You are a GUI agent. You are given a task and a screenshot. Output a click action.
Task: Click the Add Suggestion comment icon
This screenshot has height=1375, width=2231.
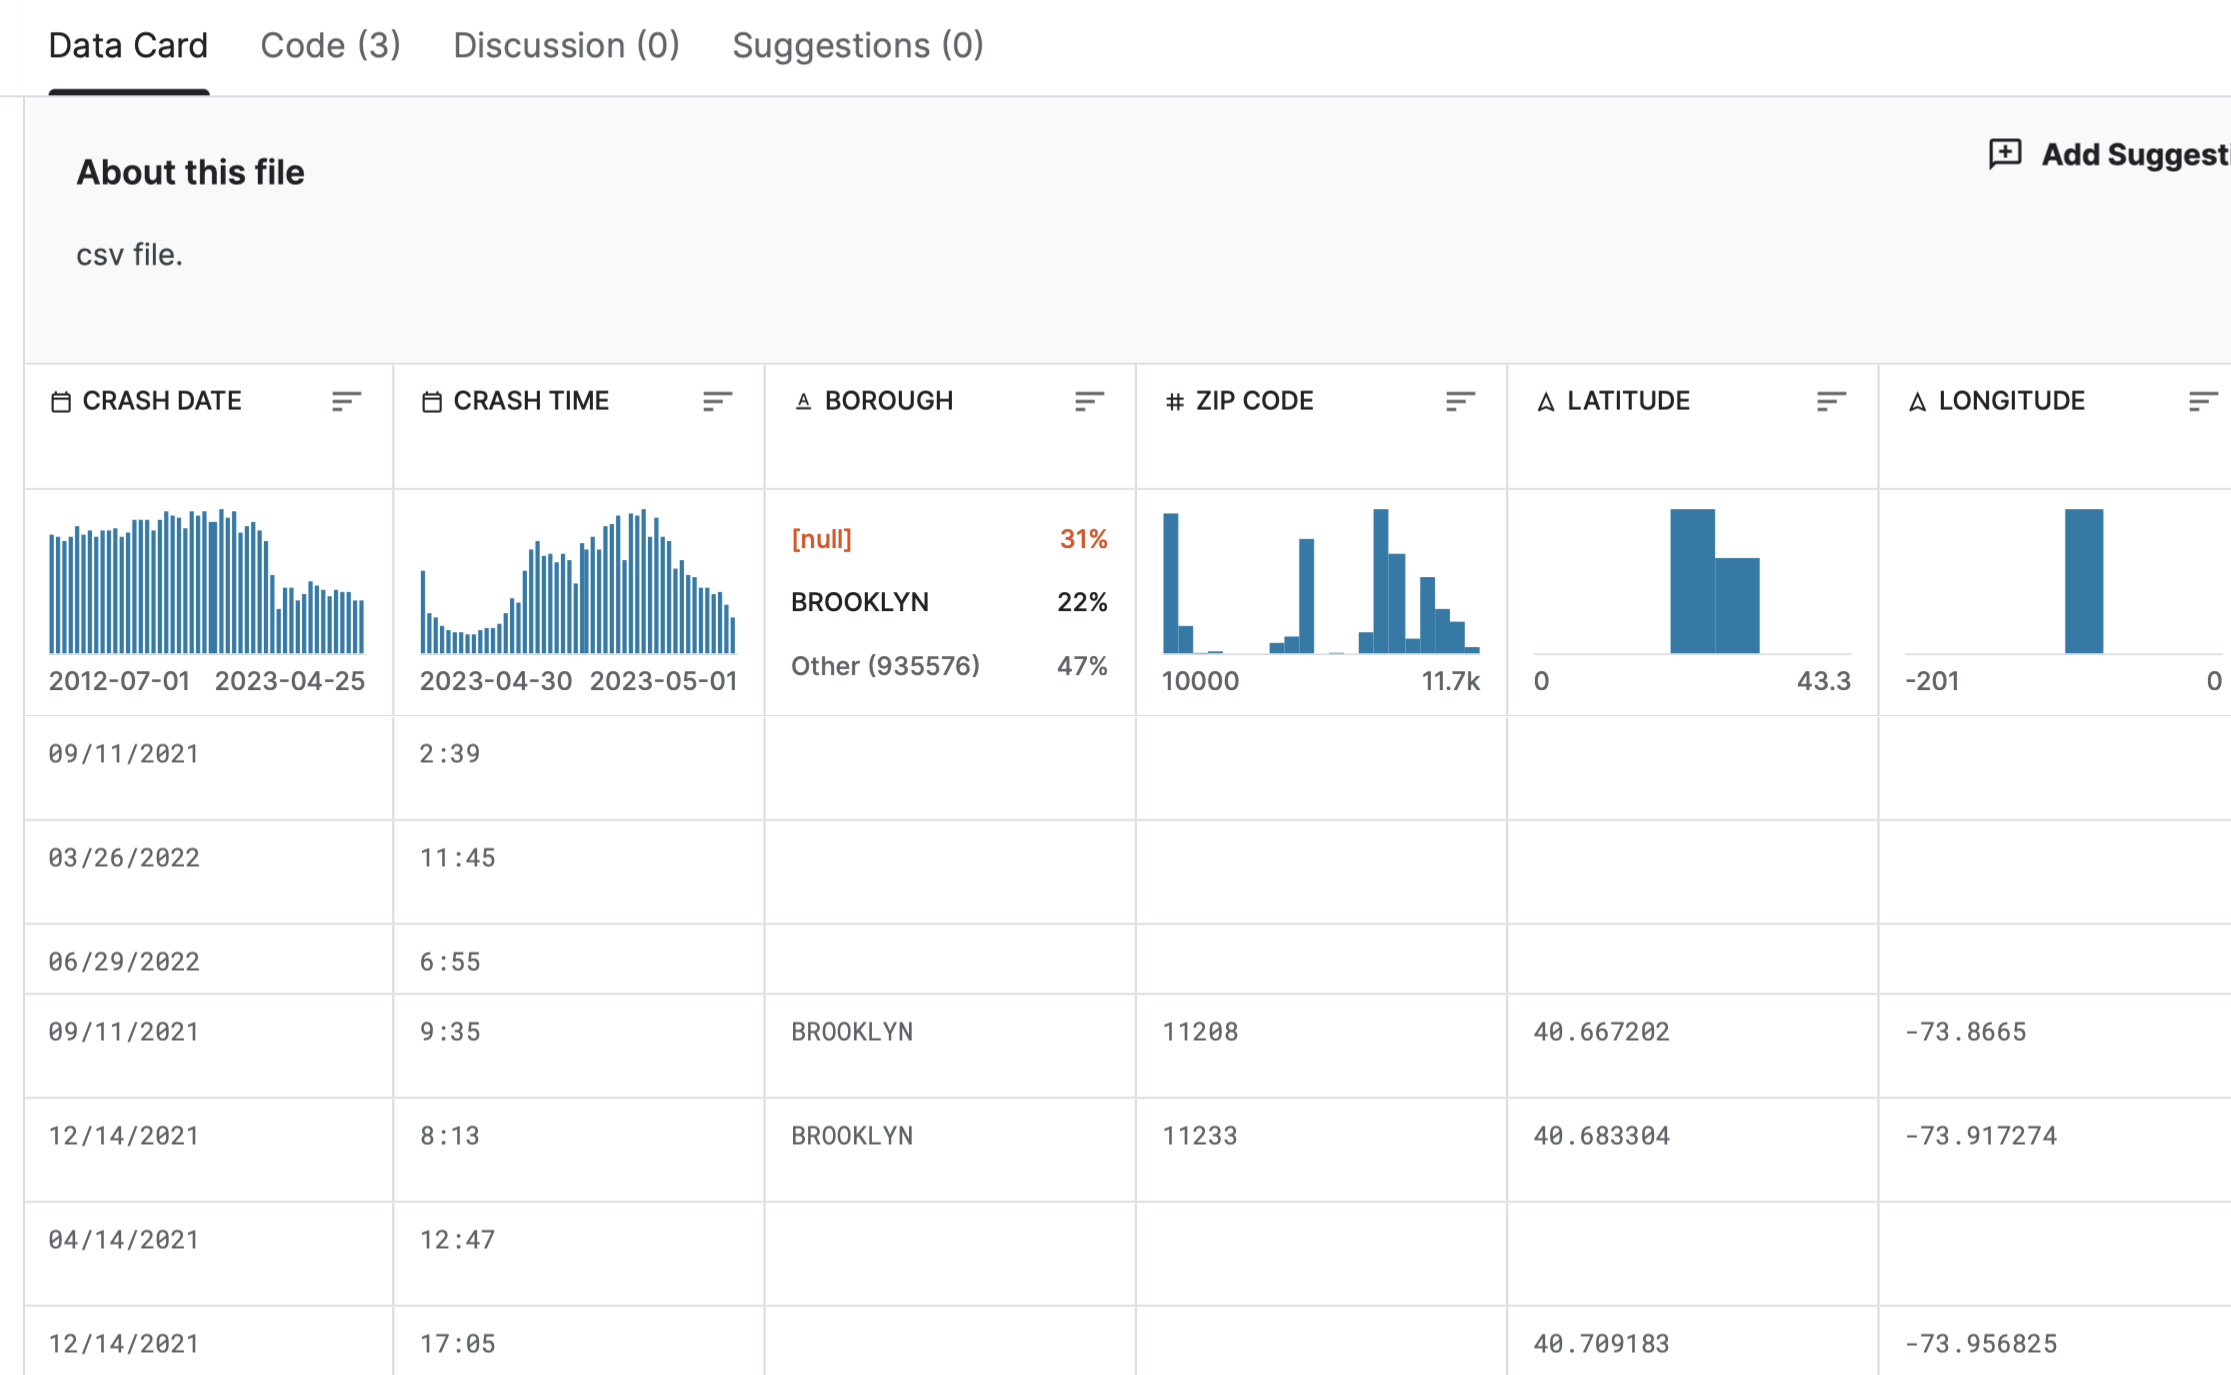coord(2005,154)
